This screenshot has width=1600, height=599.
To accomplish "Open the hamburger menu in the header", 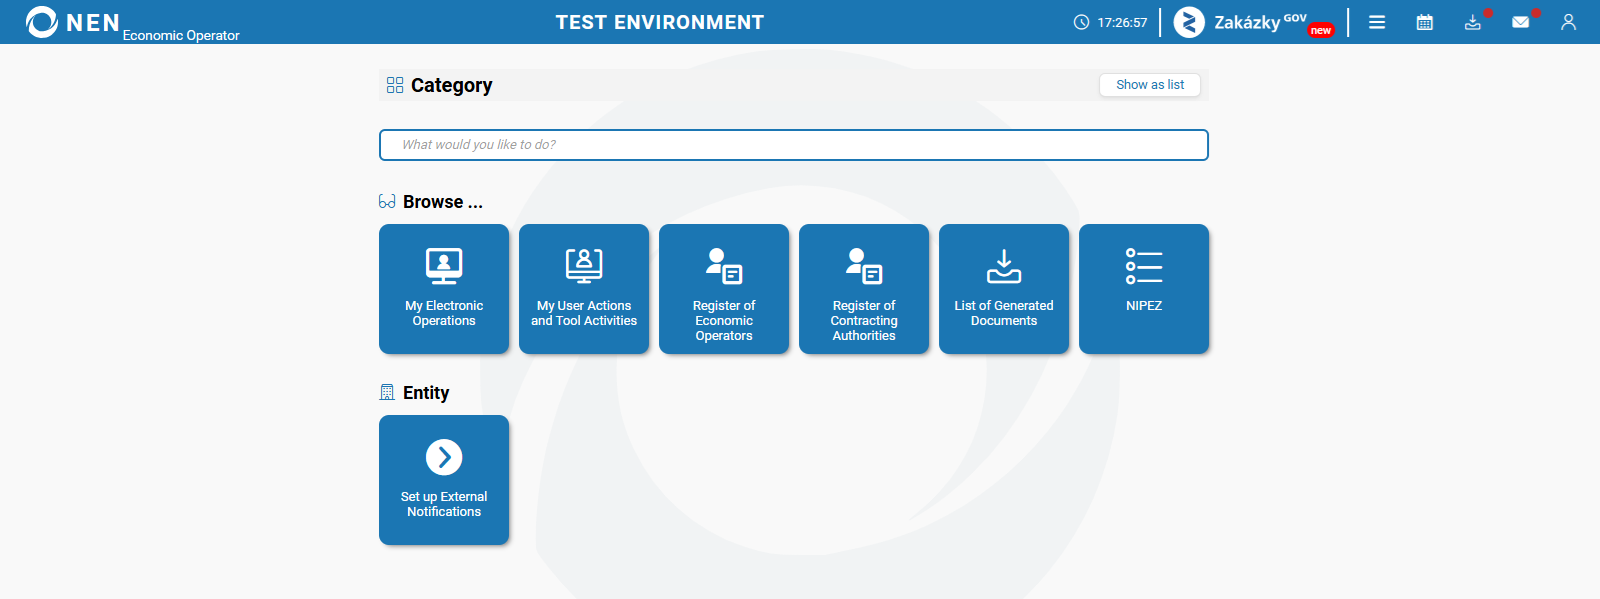I will pos(1377,22).
